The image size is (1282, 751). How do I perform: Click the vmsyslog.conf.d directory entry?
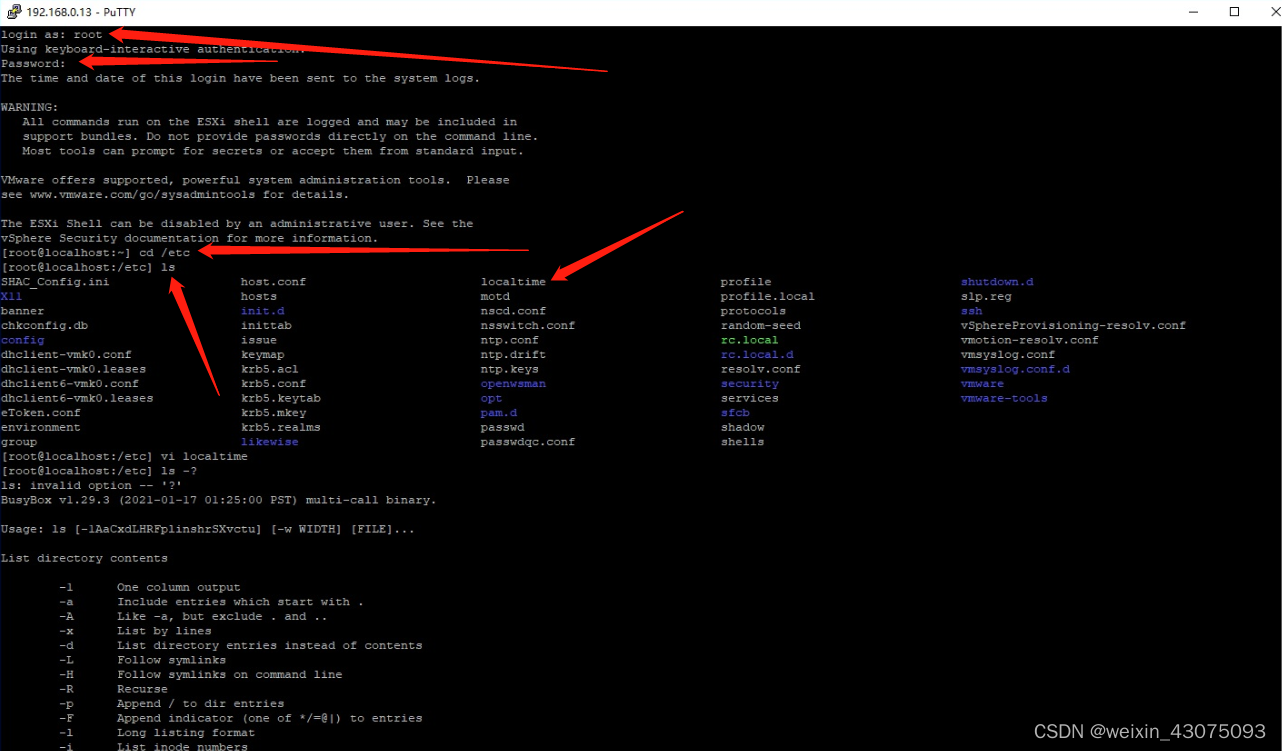pyautogui.click(x=1015, y=369)
